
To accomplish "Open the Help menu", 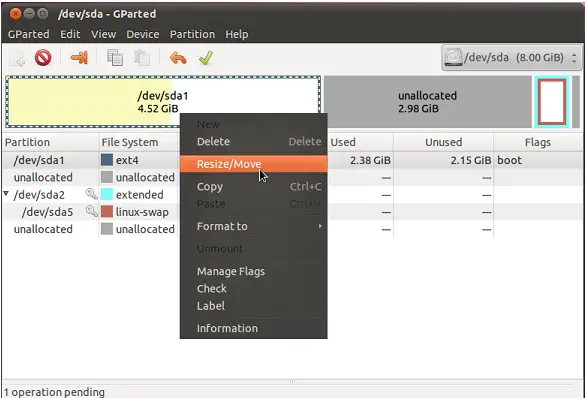I will tap(237, 34).
